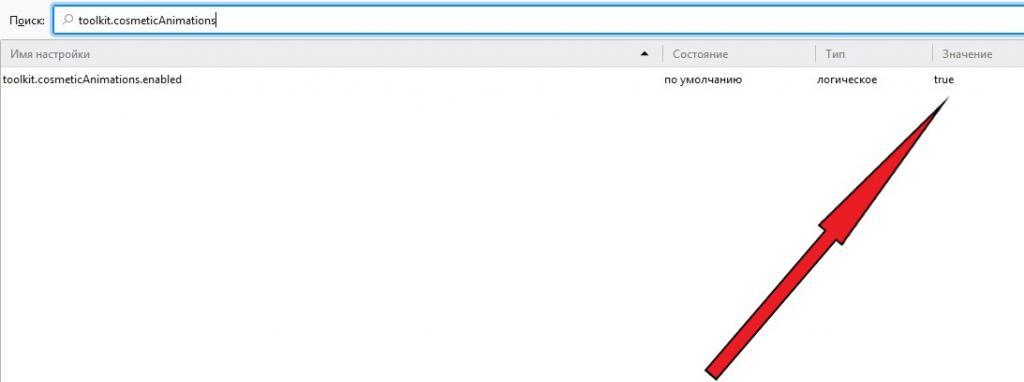Click the 'true' value cell

[x=944, y=80]
